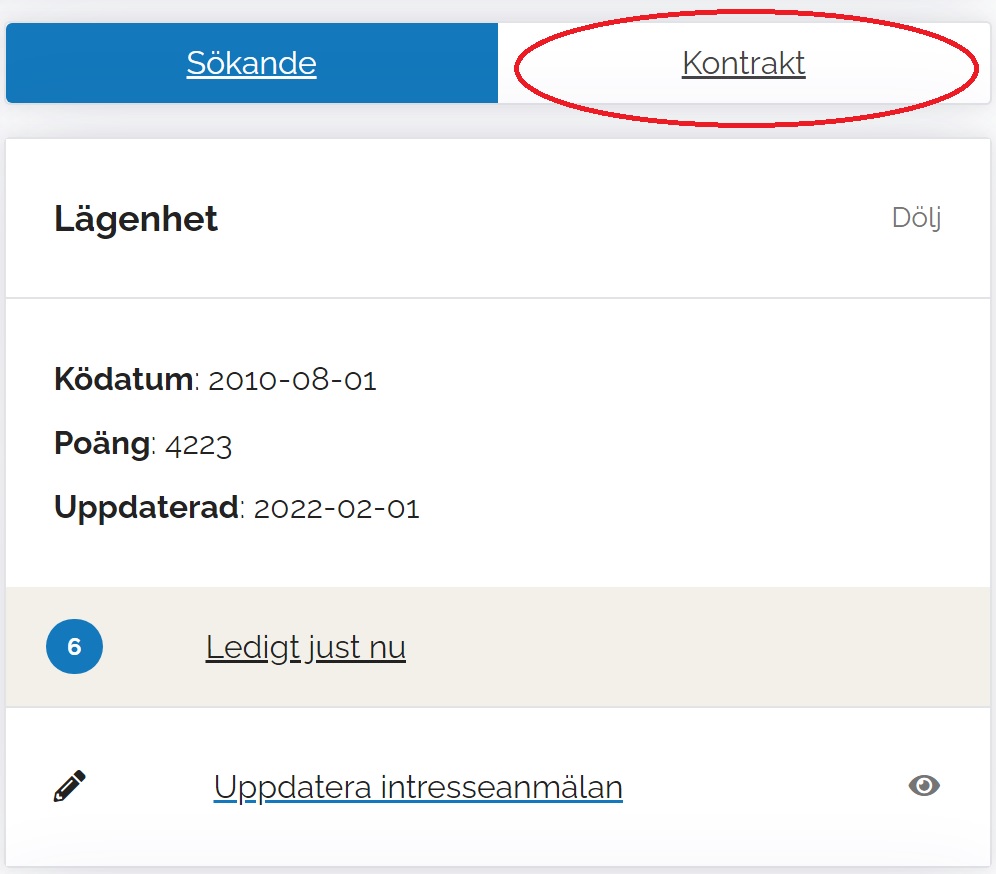
Task: Click the blue badge showing 6
Action: point(74,647)
